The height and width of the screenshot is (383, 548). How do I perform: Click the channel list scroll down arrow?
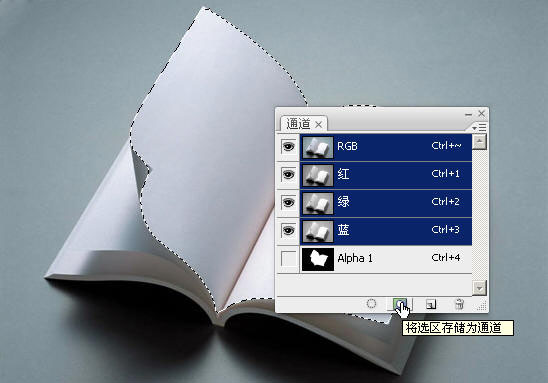[479, 288]
